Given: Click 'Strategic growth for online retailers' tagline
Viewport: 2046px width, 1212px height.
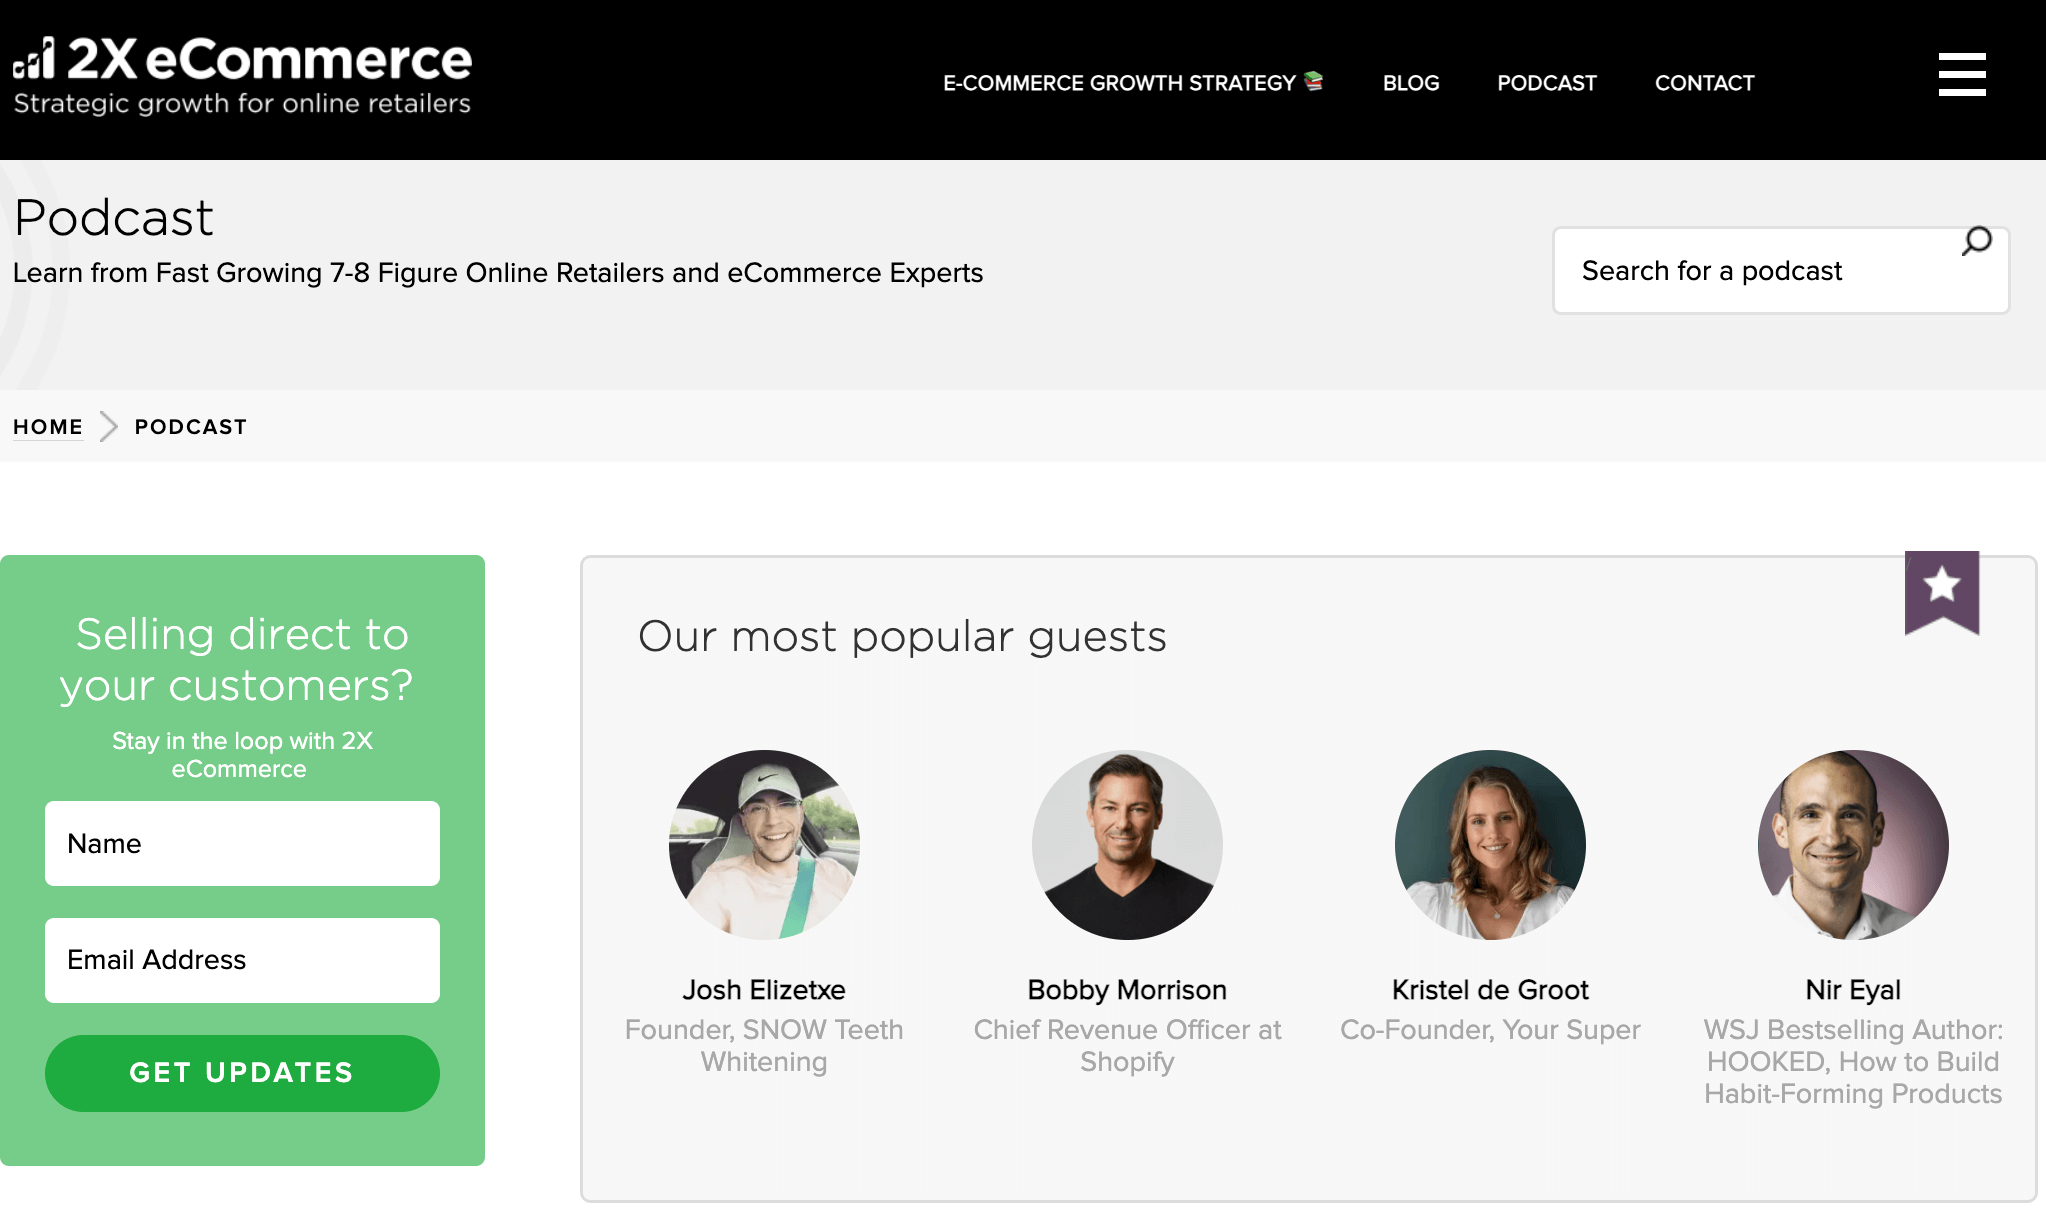Looking at the screenshot, I should (242, 104).
